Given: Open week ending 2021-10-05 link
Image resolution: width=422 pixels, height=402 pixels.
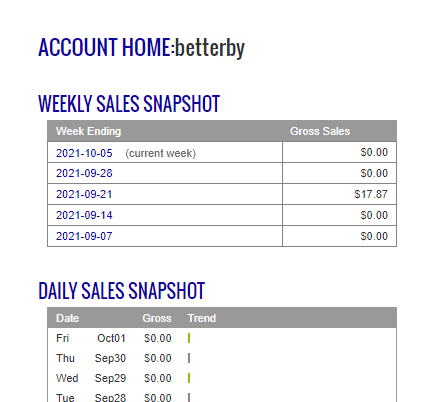Looking at the screenshot, I should coord(84,153).
